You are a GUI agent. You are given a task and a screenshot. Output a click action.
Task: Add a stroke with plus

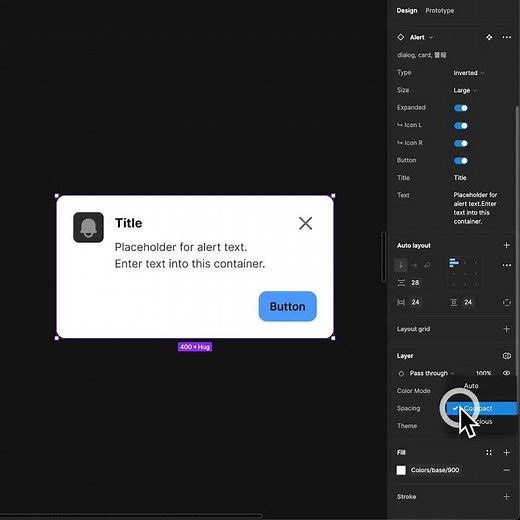point(506,497)
